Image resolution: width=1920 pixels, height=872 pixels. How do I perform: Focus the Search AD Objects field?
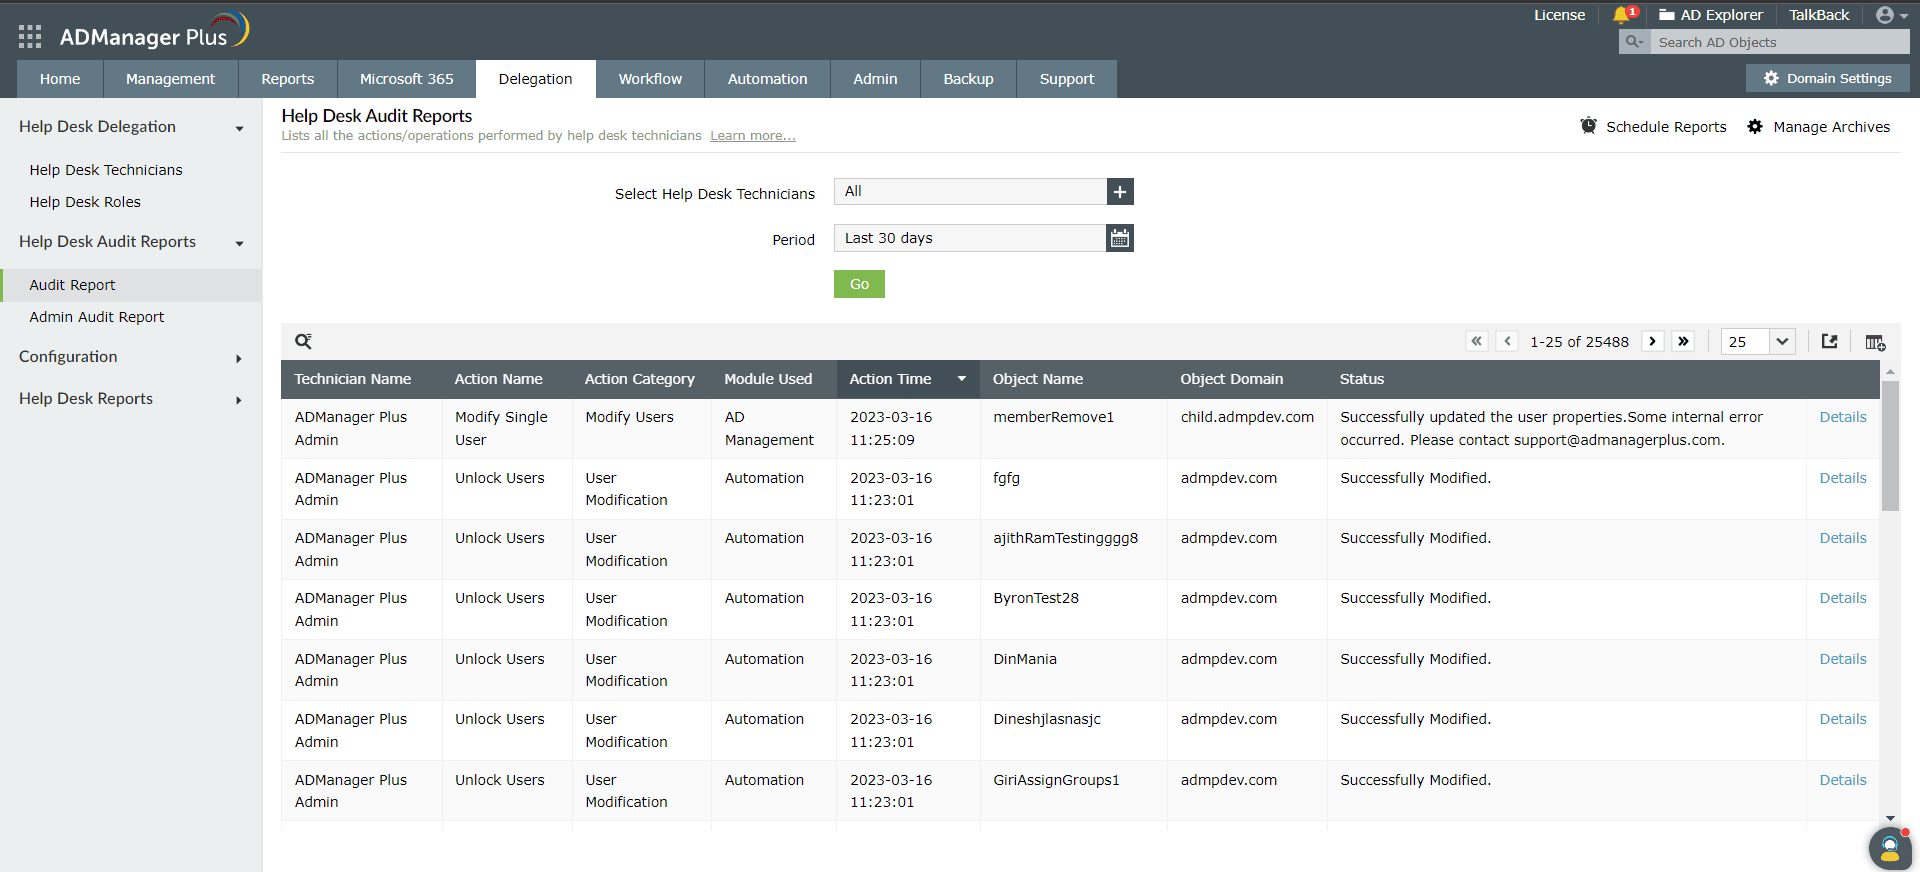pos(1779,42)
